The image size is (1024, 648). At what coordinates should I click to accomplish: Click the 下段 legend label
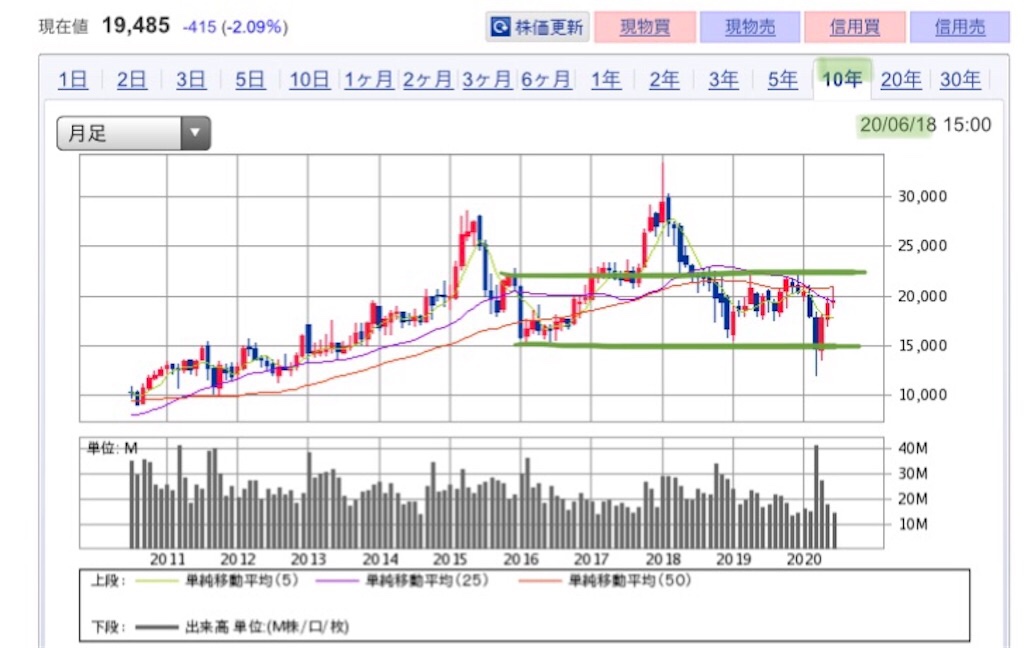click(108, 627)
